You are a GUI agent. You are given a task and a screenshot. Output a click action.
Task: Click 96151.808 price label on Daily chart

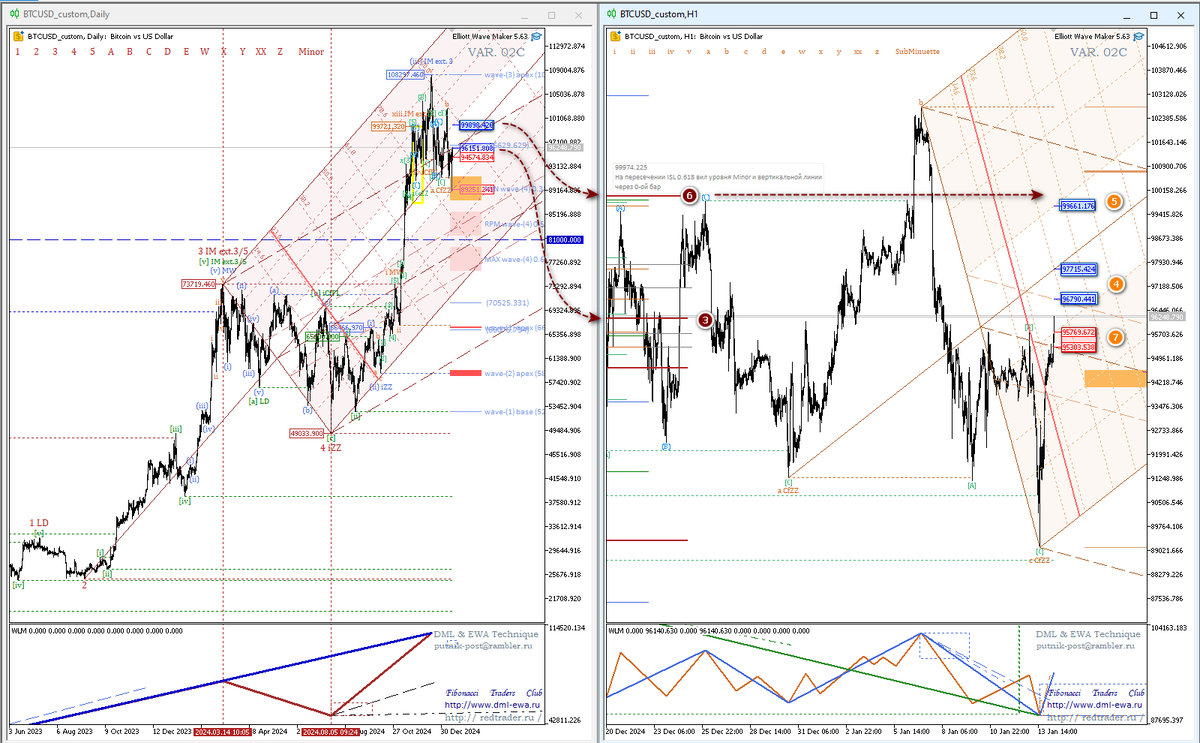pos(476,148)
